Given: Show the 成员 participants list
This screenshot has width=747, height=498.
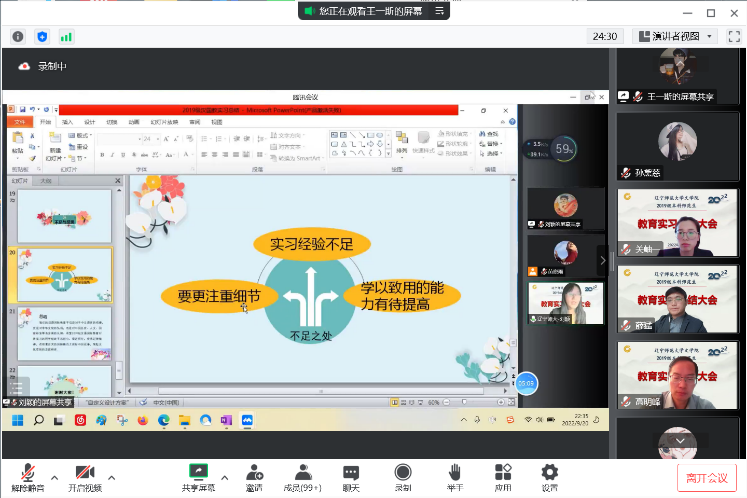Looking at the screenshot, I should point(302,476).
